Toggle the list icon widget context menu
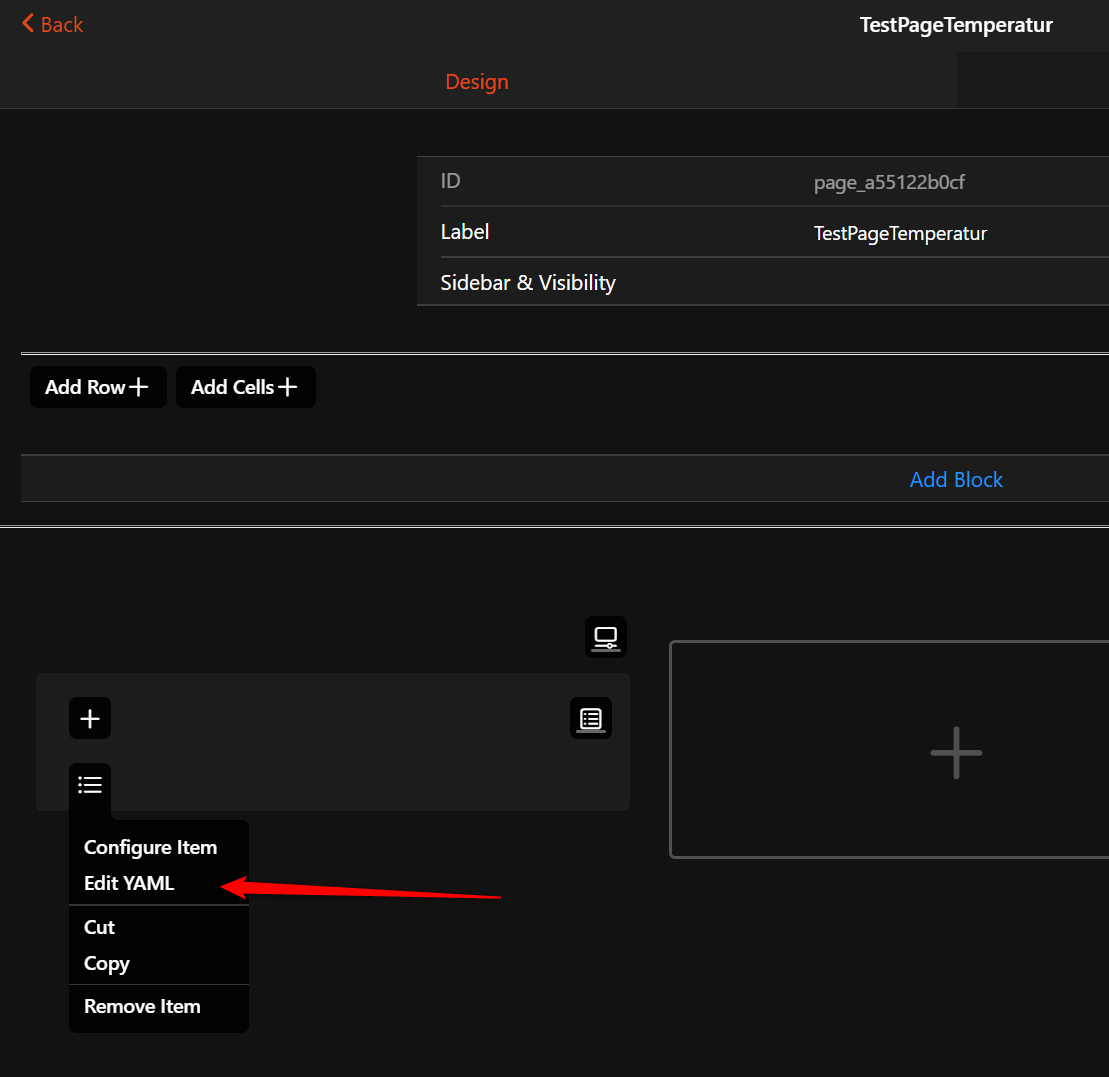 tap(90, 785)
